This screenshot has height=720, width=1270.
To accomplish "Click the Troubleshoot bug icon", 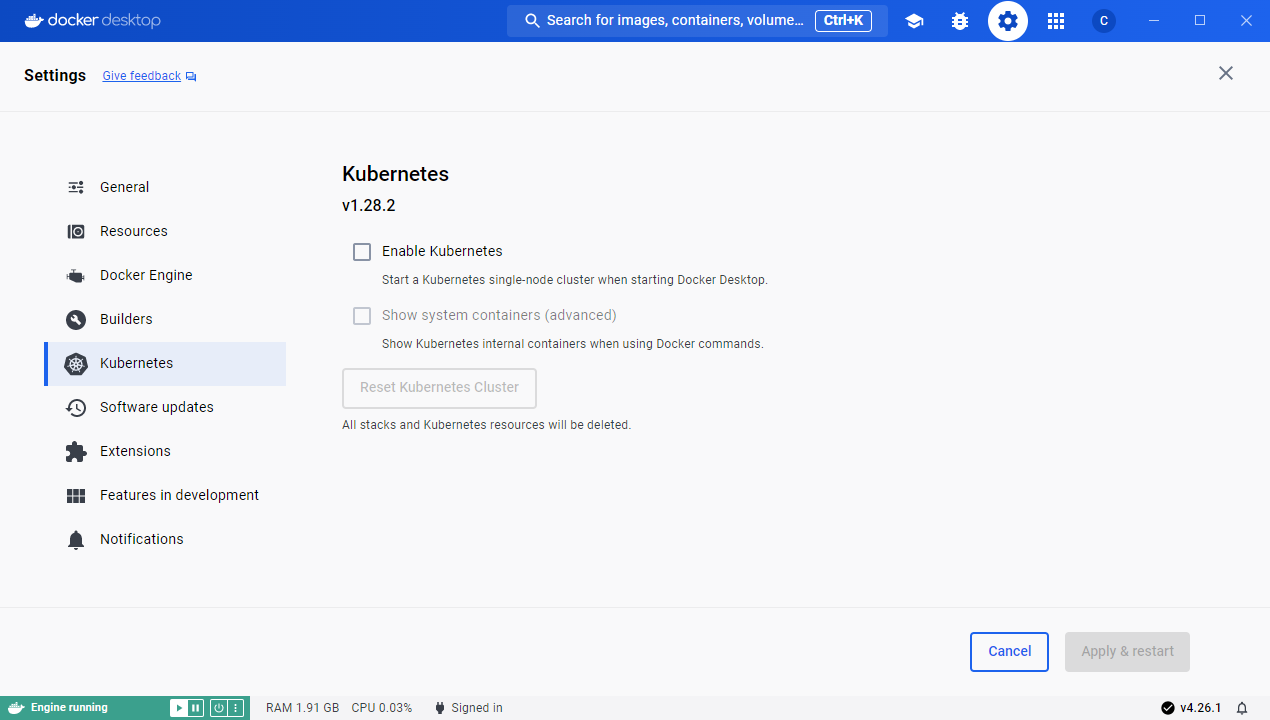I will click(x=960, y=21).
